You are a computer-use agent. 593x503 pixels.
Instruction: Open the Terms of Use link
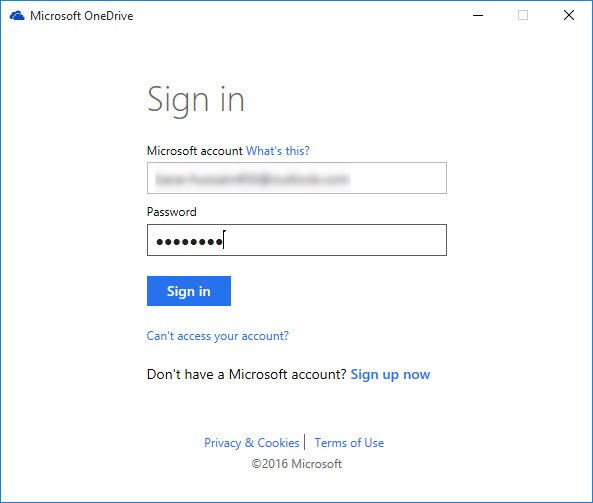(x=349, y=442)
